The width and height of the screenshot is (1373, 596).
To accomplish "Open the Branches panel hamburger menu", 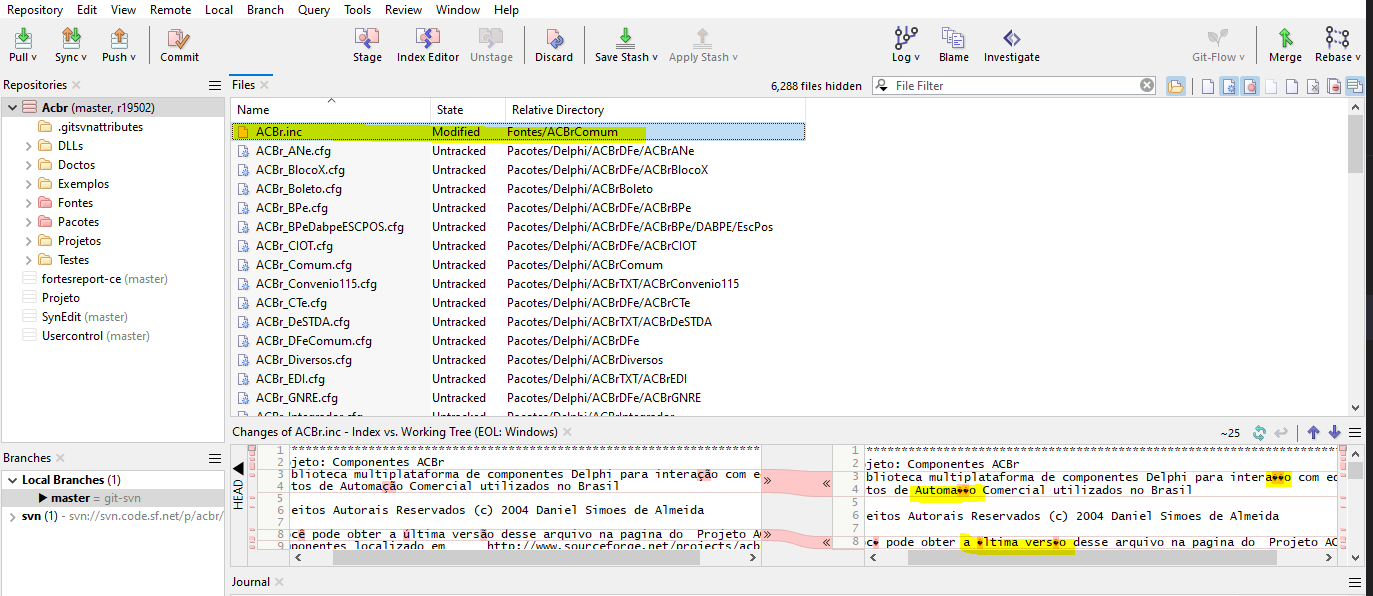I will pyautogui.click(x=214, y=458).
